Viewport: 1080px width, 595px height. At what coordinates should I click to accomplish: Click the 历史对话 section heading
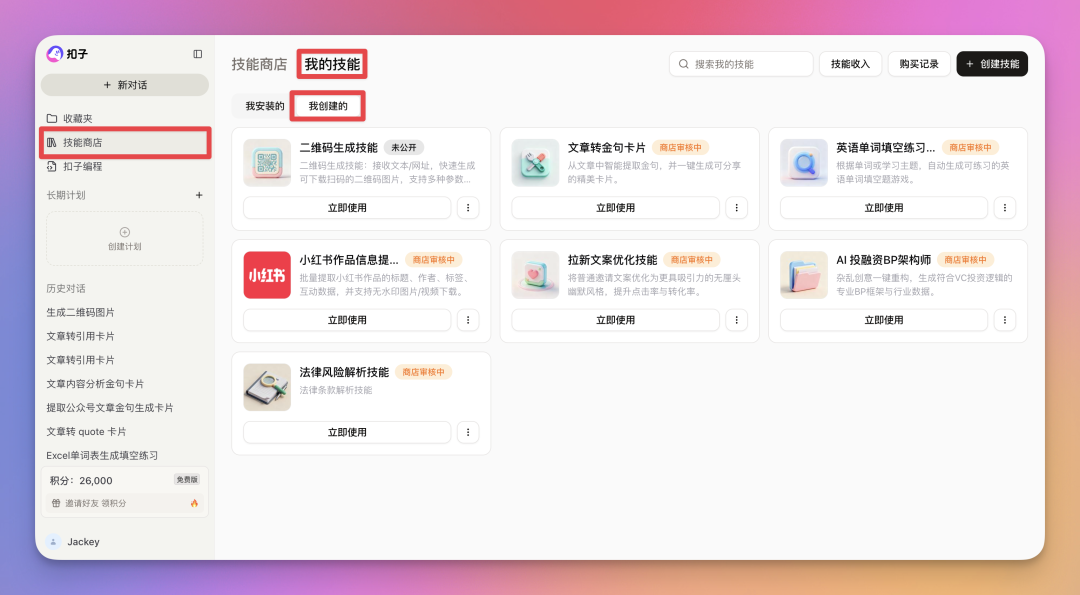point(66,289)
